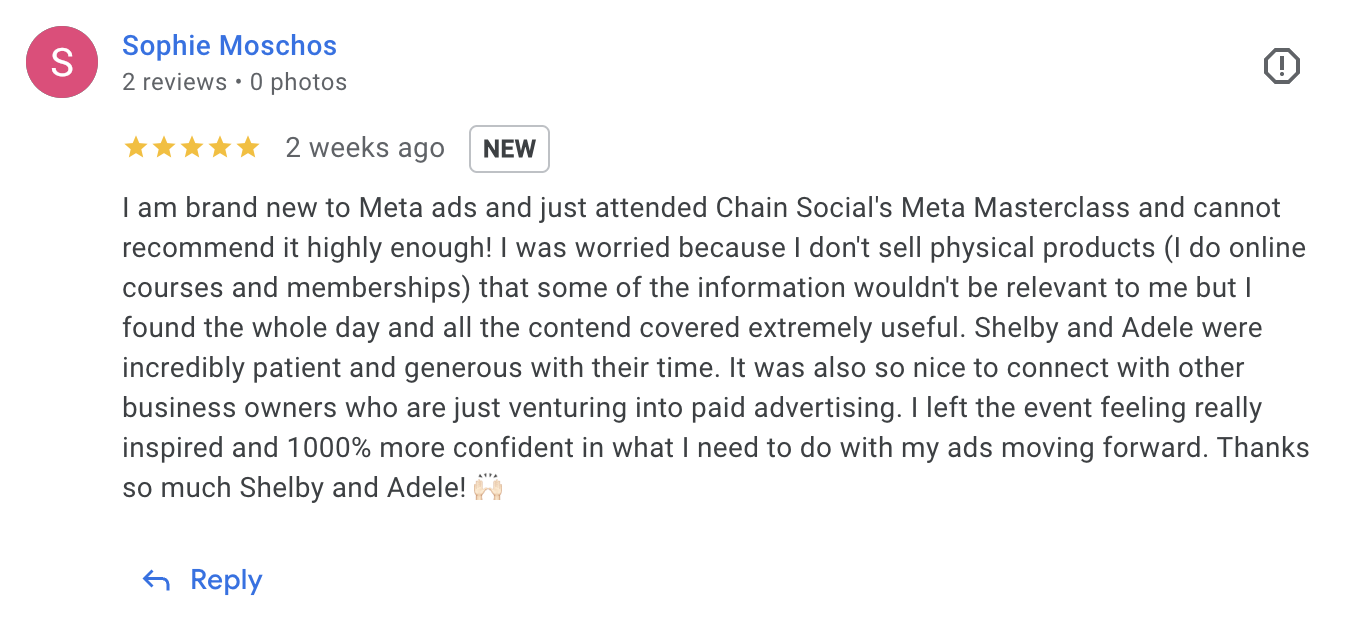1356x624 pixels.
Task: Click the NEW badge beside the date
Action: (x=509, y=149)
